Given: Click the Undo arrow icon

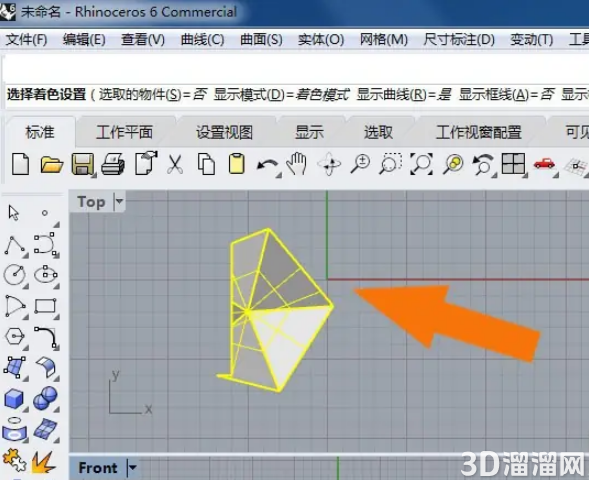Looking at the screenshot, I should pyautogui.click(x=267, y=165).
